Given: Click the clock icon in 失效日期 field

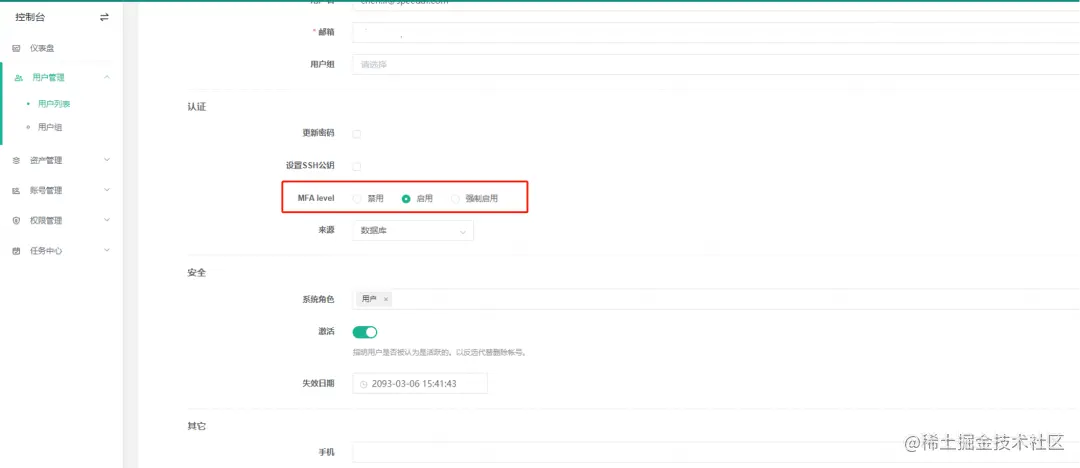Looking at the screenshot, I should (x=364, y=384).
